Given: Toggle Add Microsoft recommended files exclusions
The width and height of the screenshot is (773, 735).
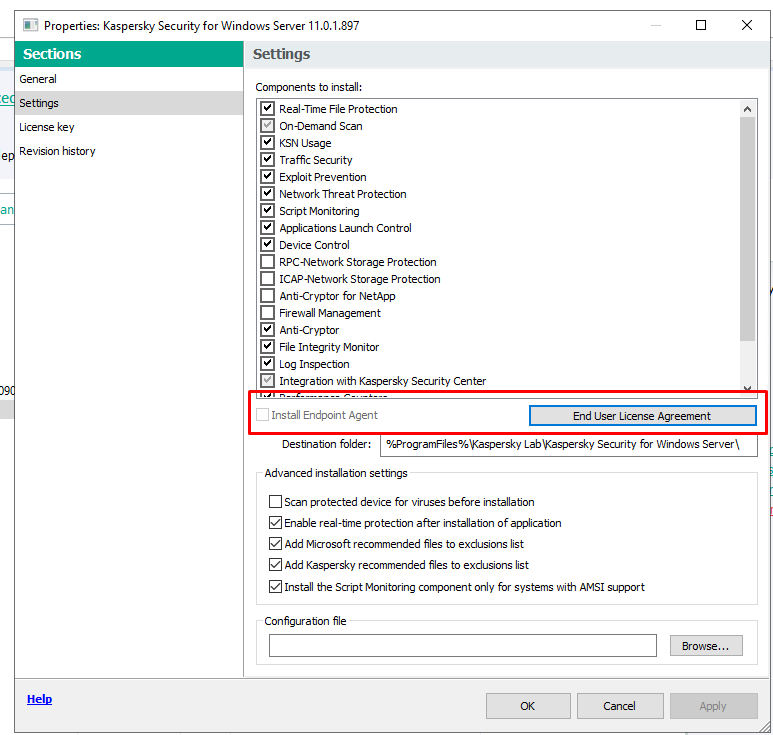Looking at the screenshot, I should (x=275, y=544).
